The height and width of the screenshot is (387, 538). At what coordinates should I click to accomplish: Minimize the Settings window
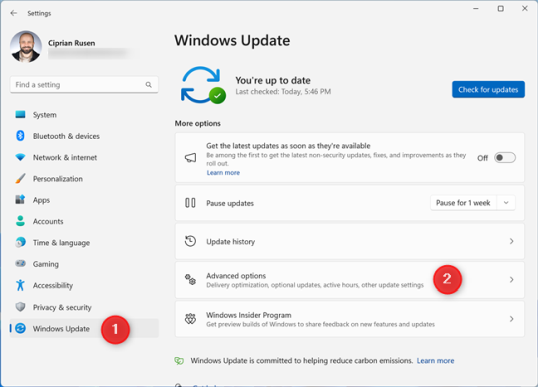(476, 8)
